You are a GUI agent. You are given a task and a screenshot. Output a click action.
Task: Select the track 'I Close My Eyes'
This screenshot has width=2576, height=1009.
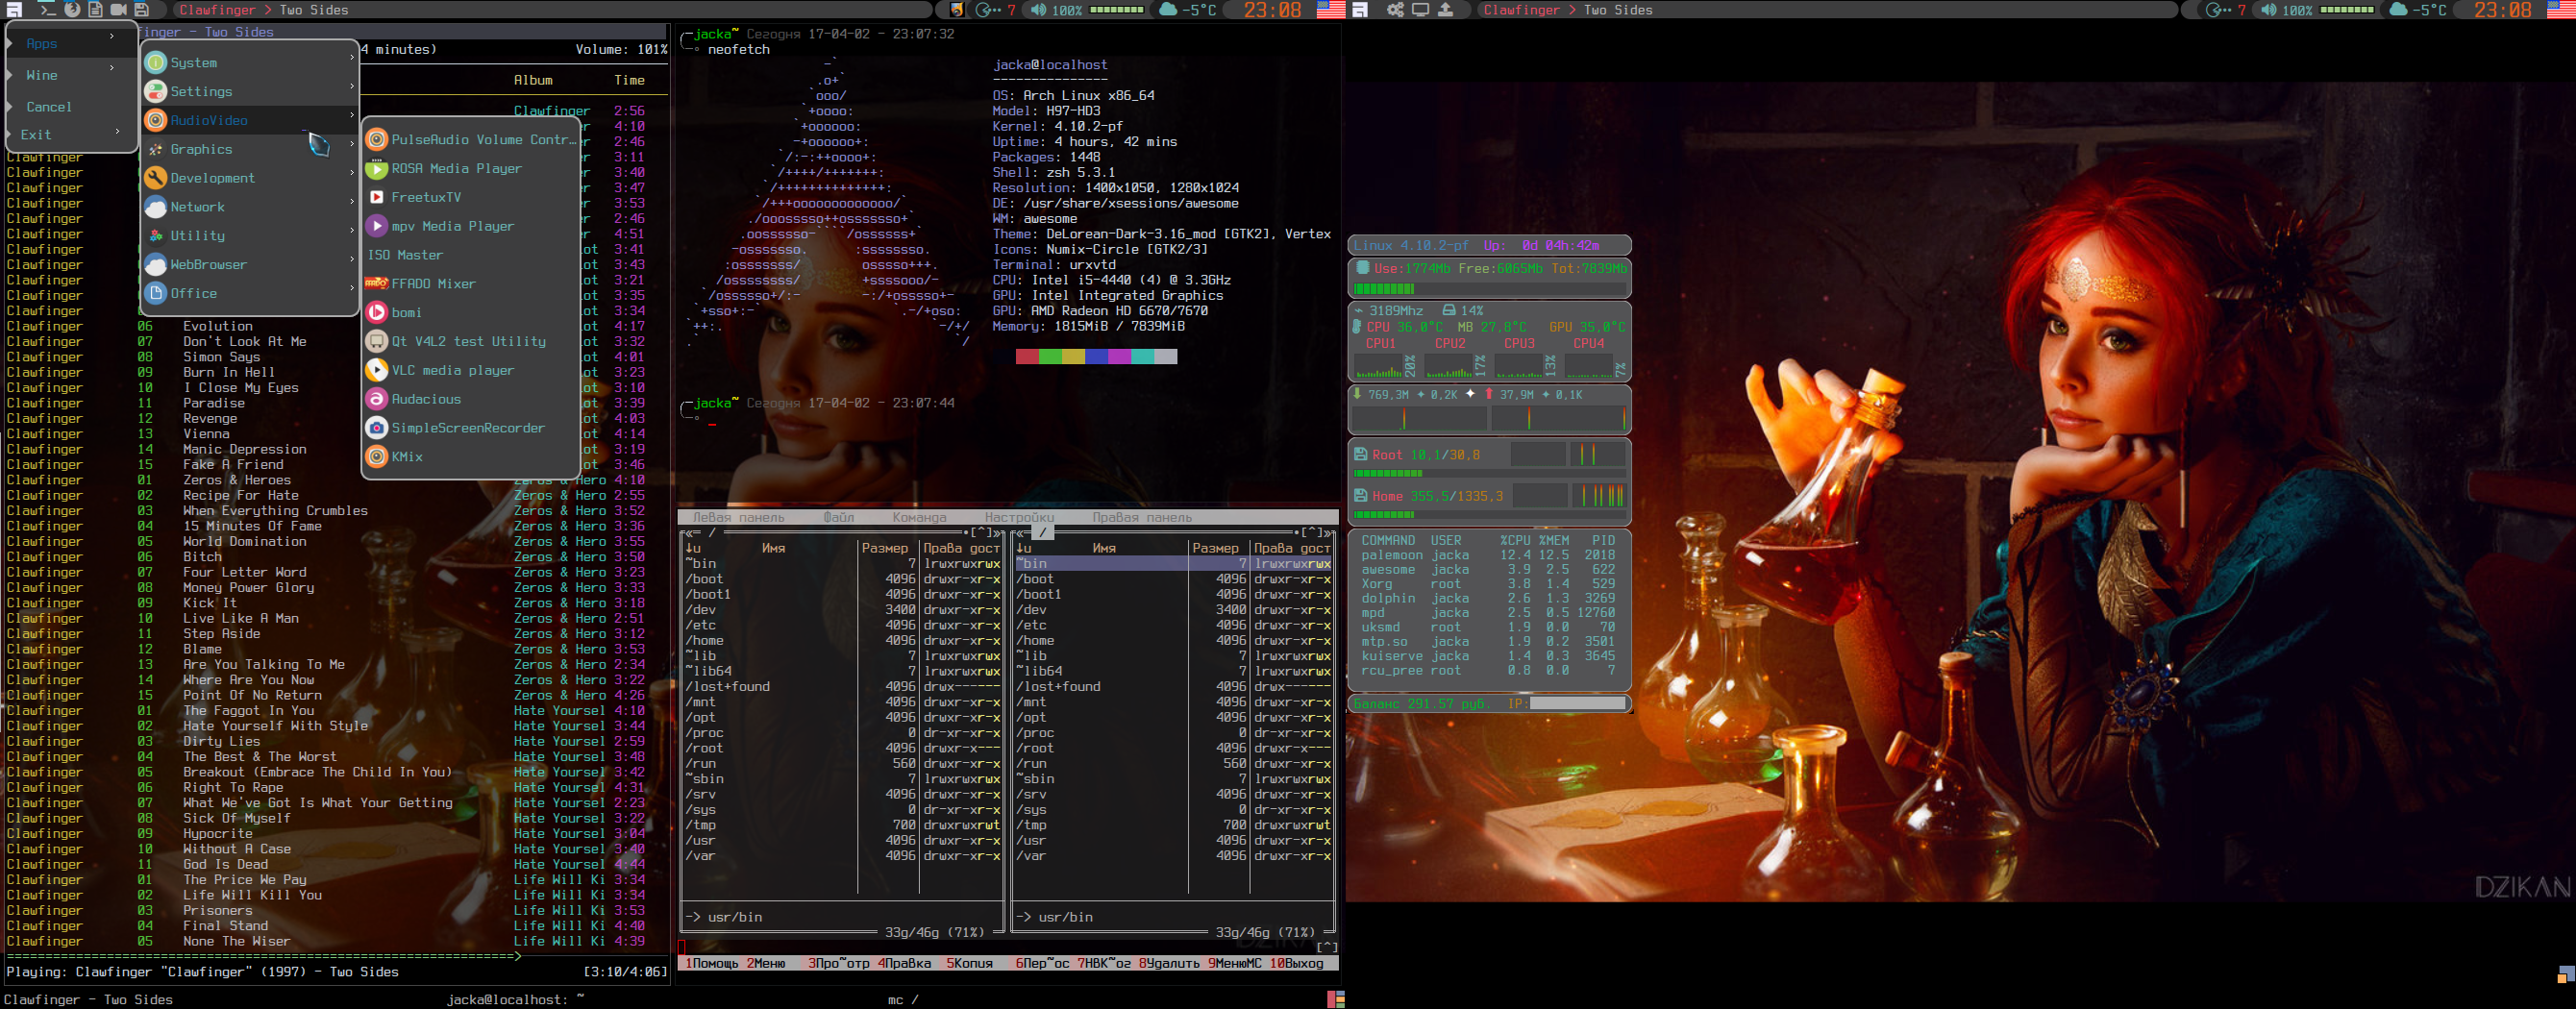click(x=240, y=387)
